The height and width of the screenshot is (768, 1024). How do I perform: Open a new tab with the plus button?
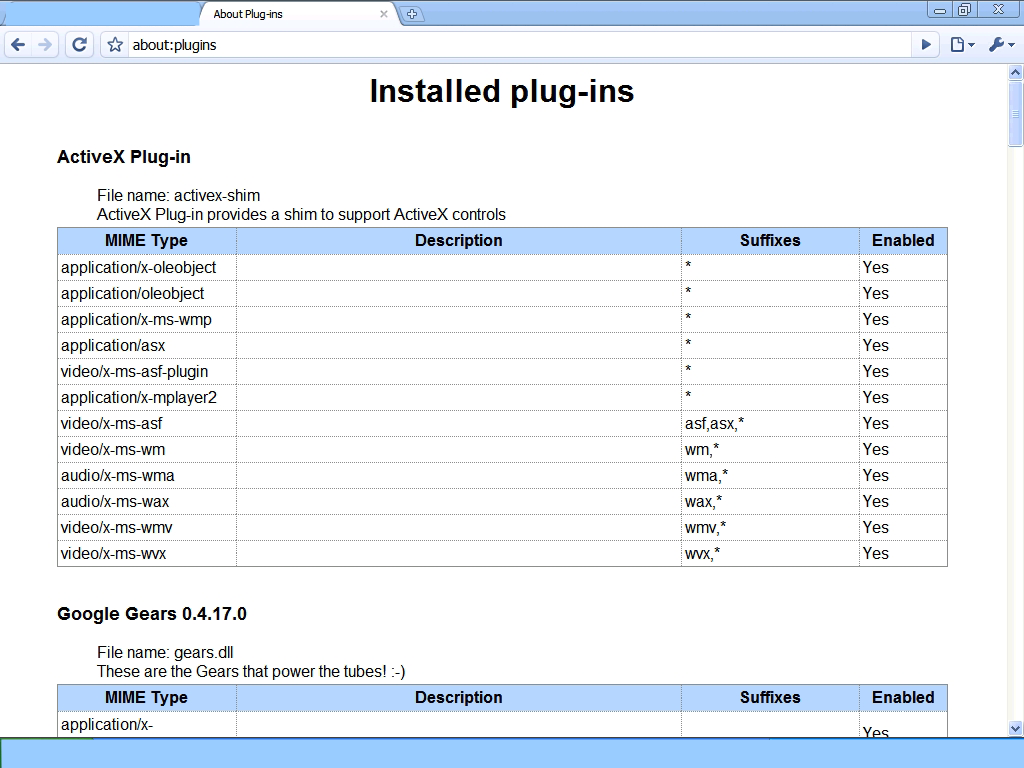412,14
